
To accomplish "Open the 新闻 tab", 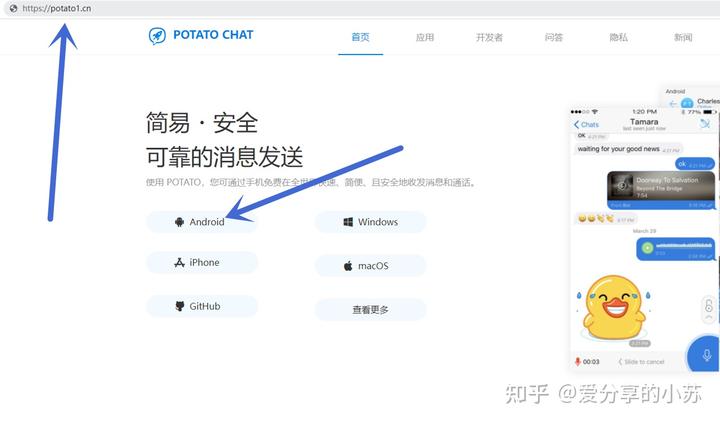I will click(x=683, y=37).
